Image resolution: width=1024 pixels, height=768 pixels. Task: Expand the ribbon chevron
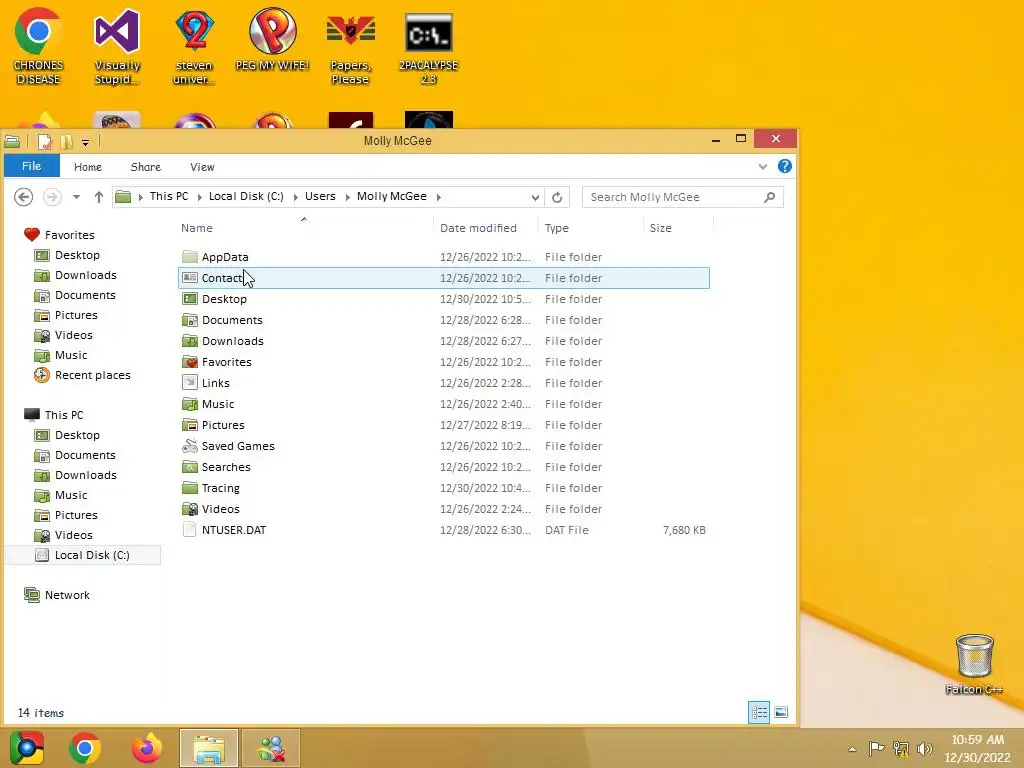[763, 167]
